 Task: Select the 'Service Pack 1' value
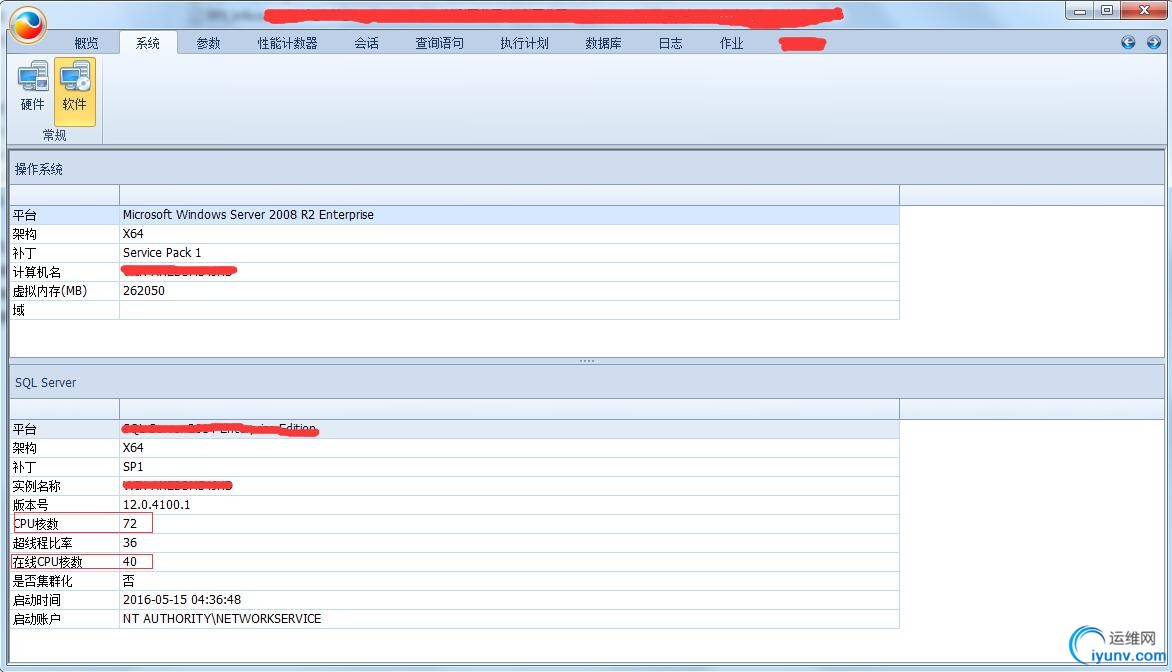[x=162, y=253]
